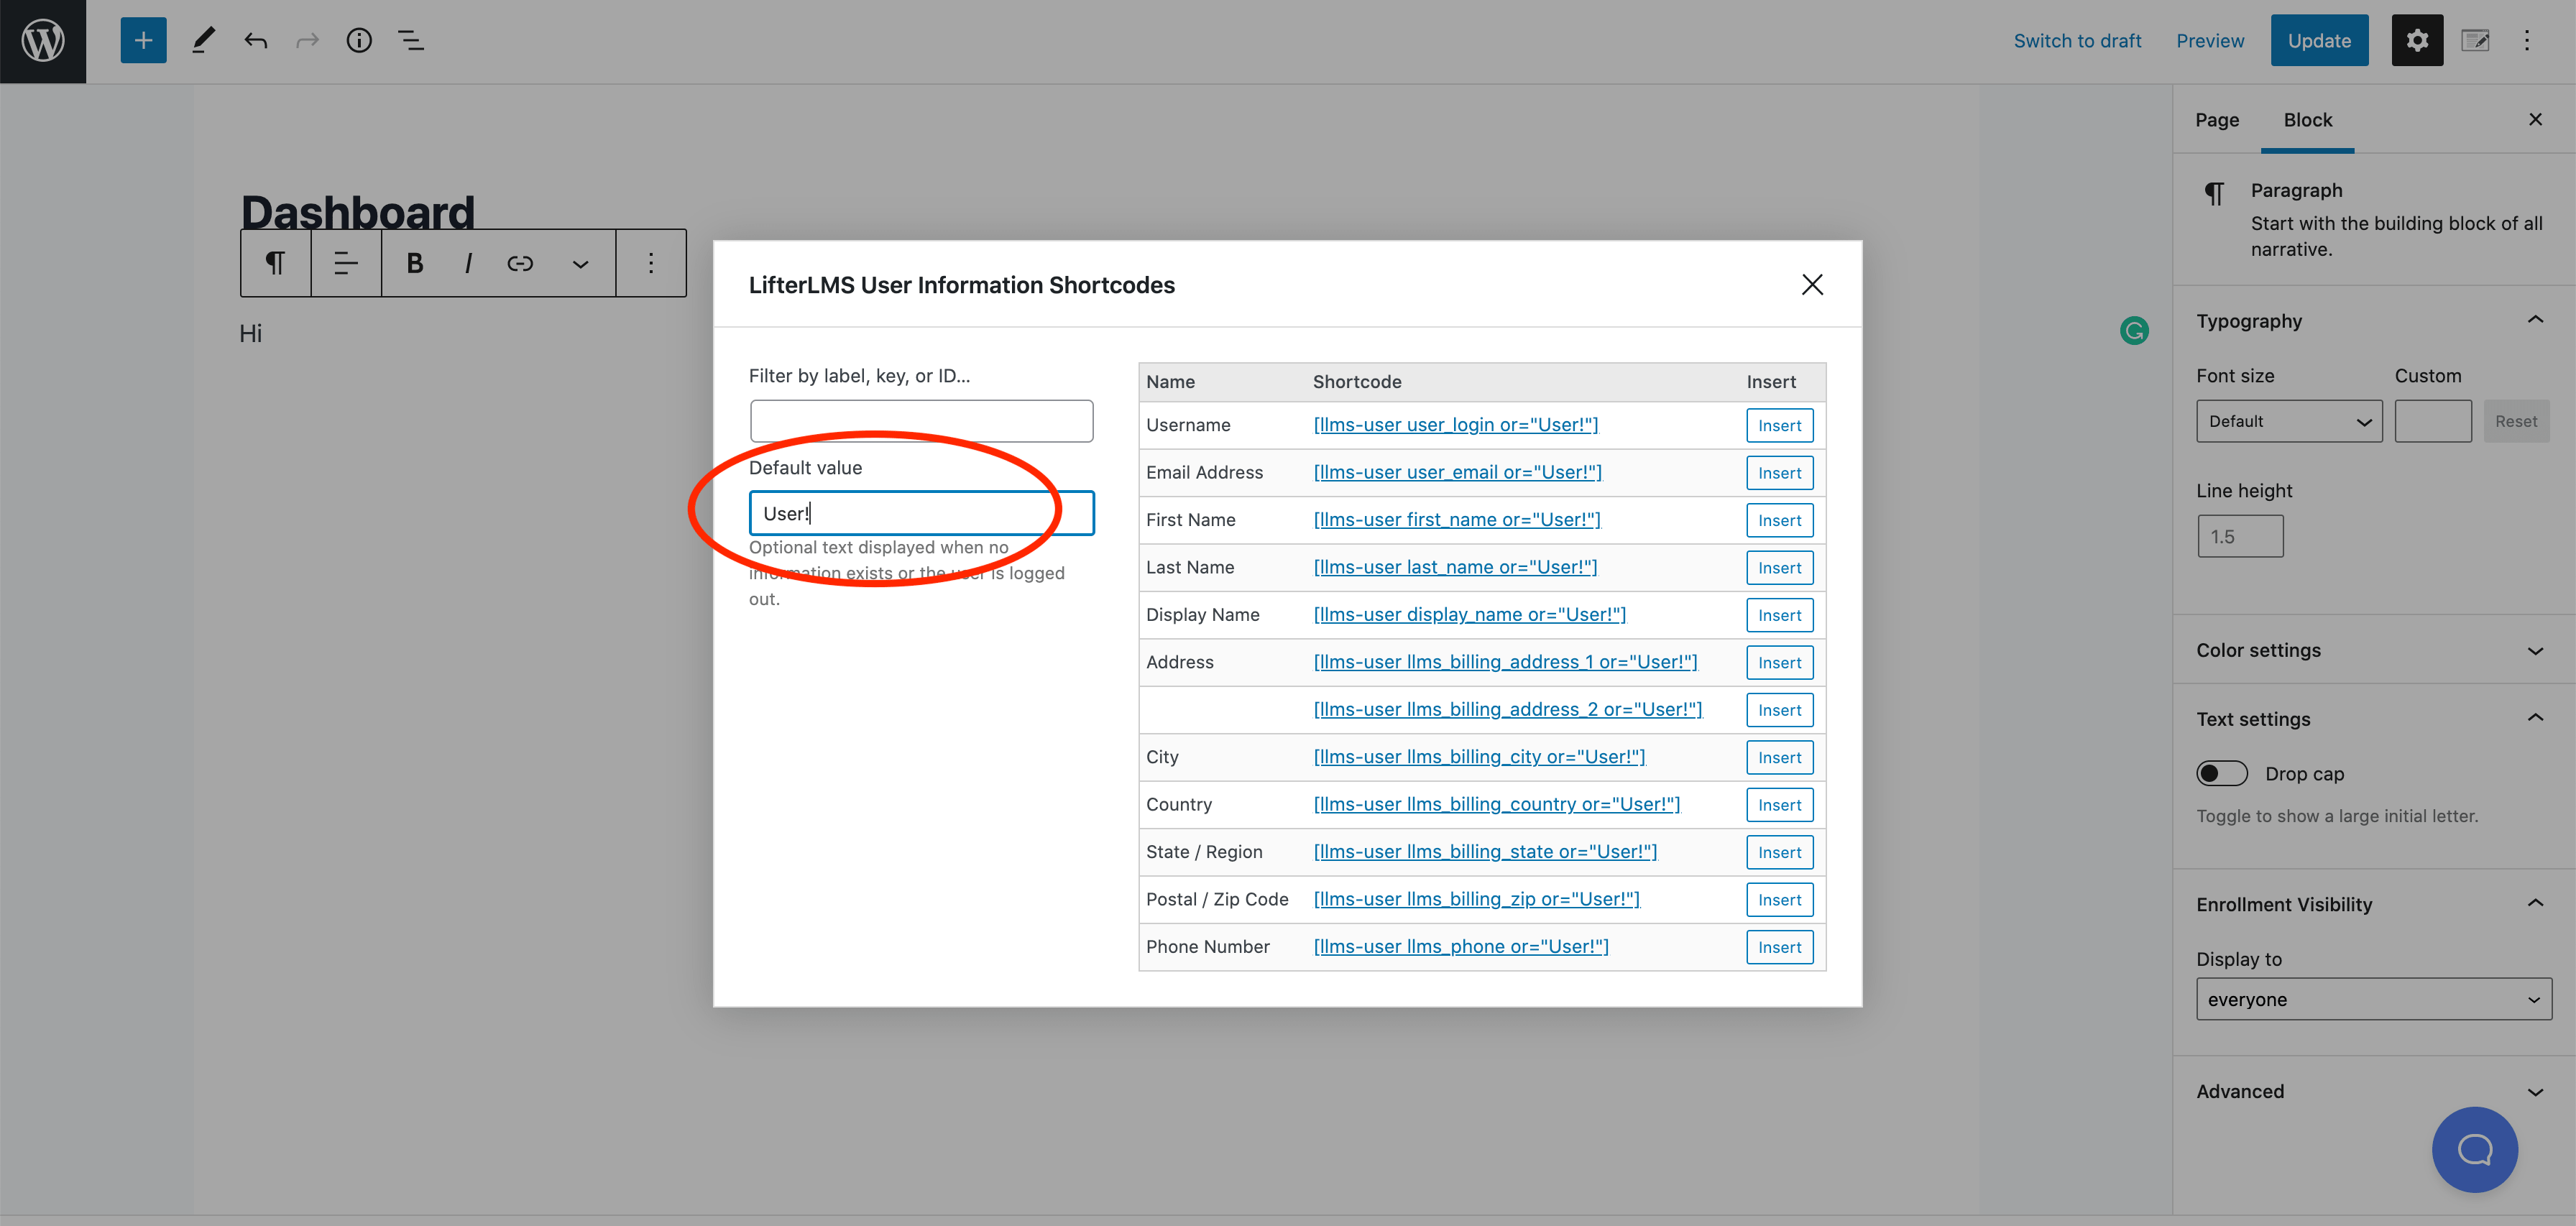The image size is (2576, 1226).
Task: Close the shortcodes modal with X
Action: tap(1812, 285)
